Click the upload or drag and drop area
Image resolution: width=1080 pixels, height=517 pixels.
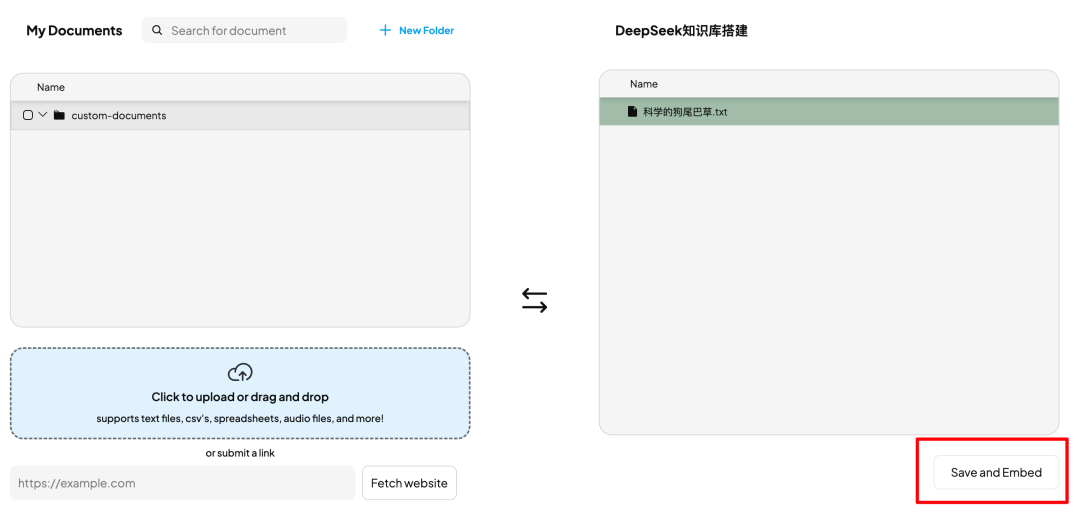point(240,393)
